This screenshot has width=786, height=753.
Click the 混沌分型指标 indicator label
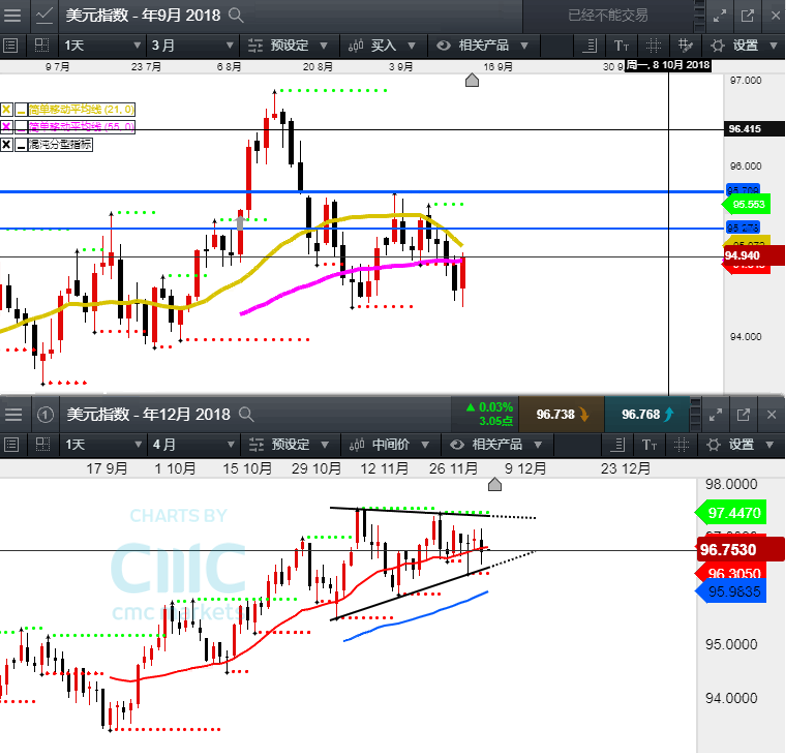click(x=60, y=145)
